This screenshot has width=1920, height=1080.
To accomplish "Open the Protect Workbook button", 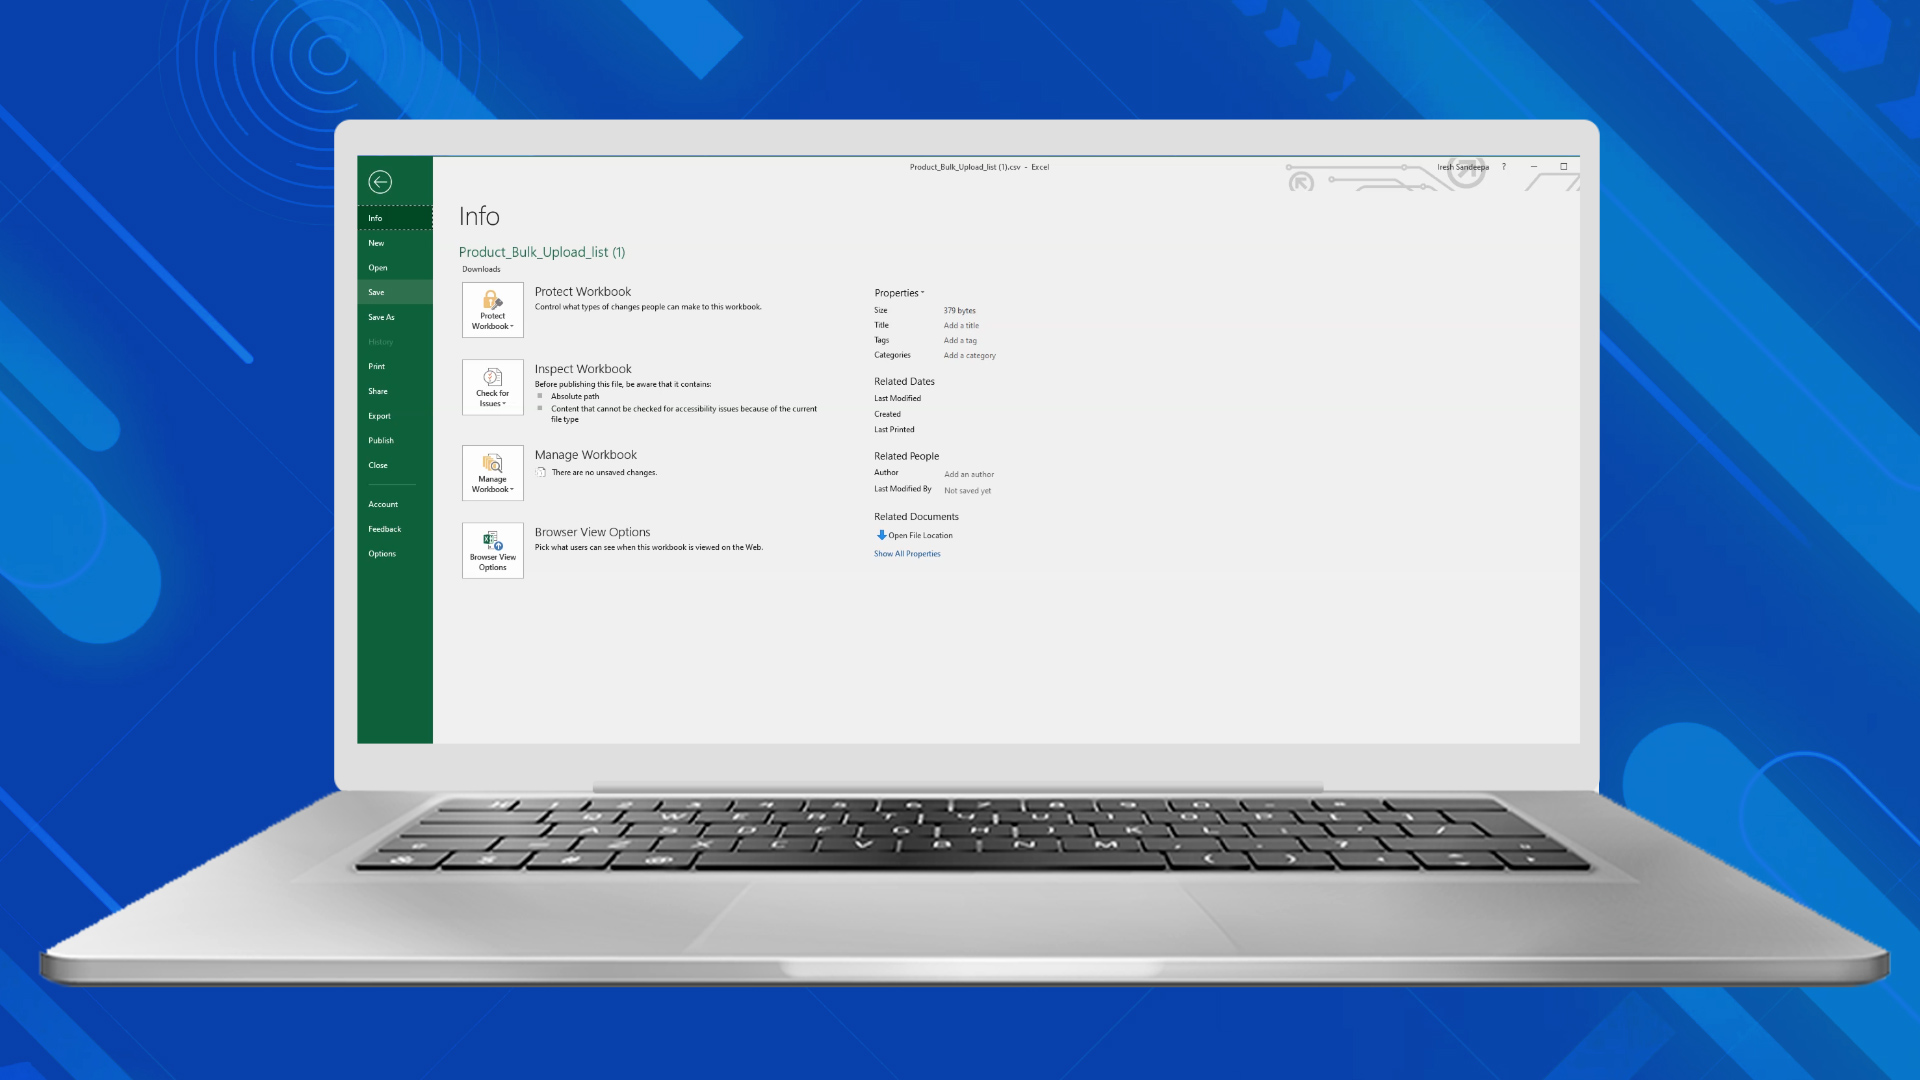I will pos(492,309).
